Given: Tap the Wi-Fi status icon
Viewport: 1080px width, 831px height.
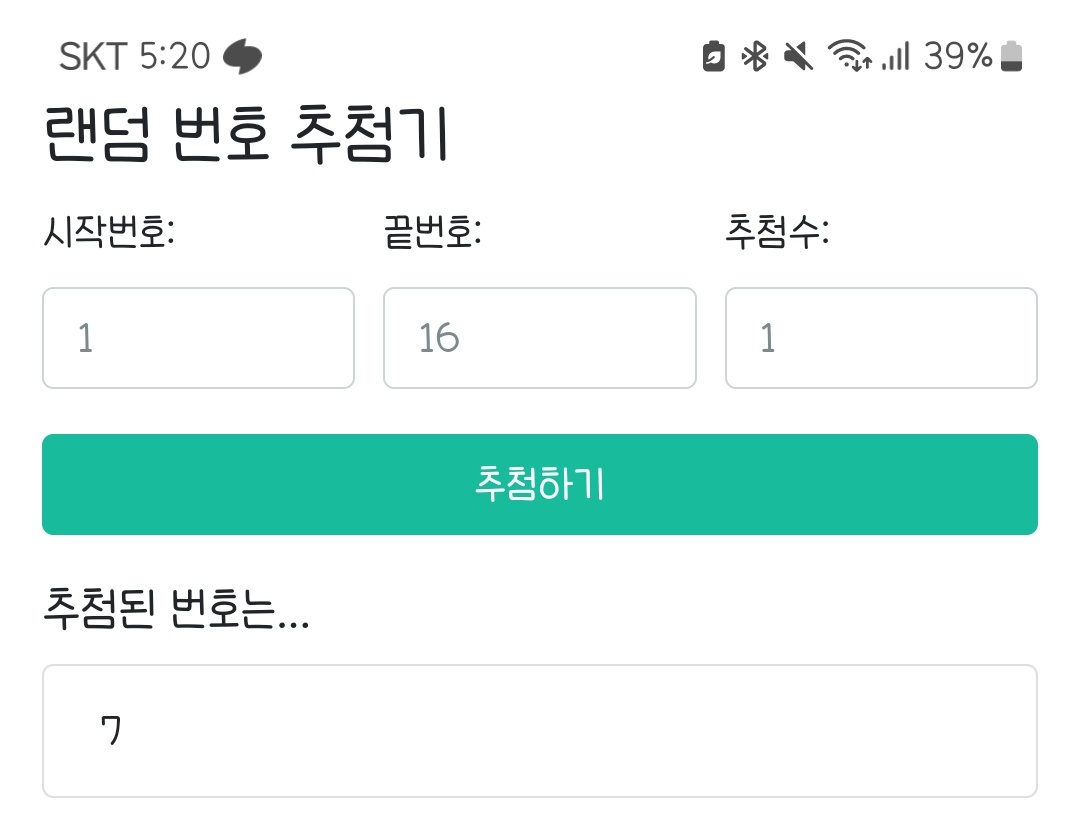Looking at the screenshot, I should tap(849, 57).
